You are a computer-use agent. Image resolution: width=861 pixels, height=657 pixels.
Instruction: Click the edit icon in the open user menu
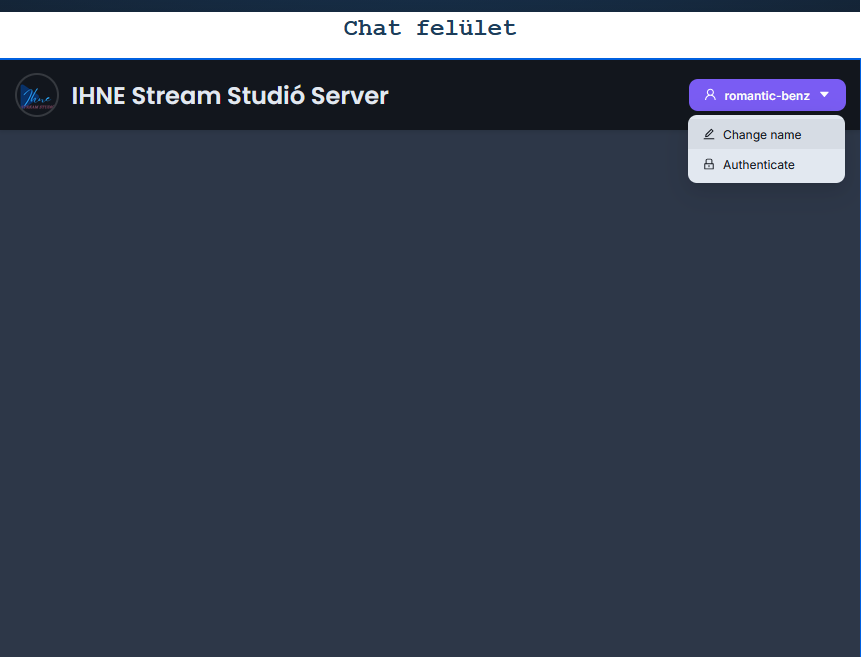click(x=709, y=133)
